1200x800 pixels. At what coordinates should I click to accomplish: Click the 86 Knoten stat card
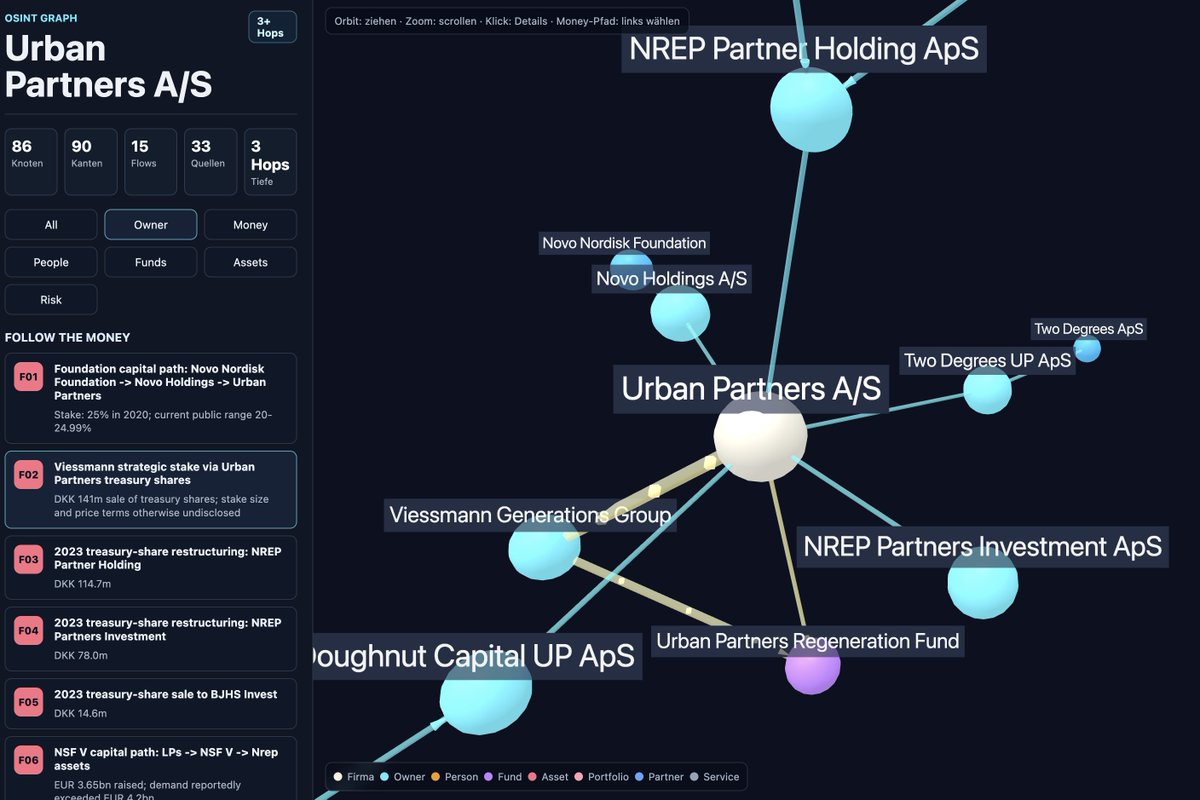[31, 162]
